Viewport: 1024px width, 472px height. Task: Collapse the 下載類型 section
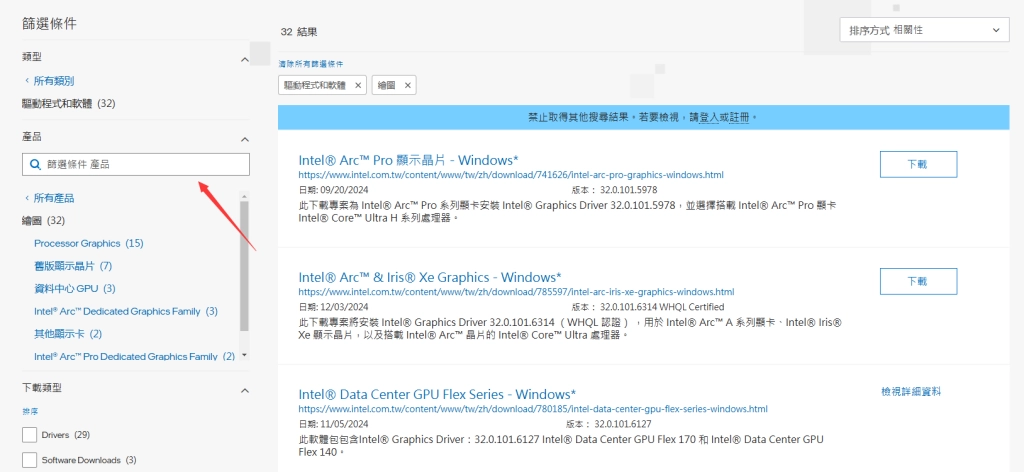(x=245, y=390)
